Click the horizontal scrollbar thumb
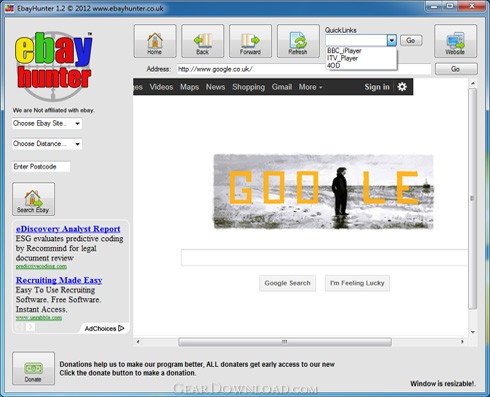Screen dimensions: 490x397 [x=285, y=342]
